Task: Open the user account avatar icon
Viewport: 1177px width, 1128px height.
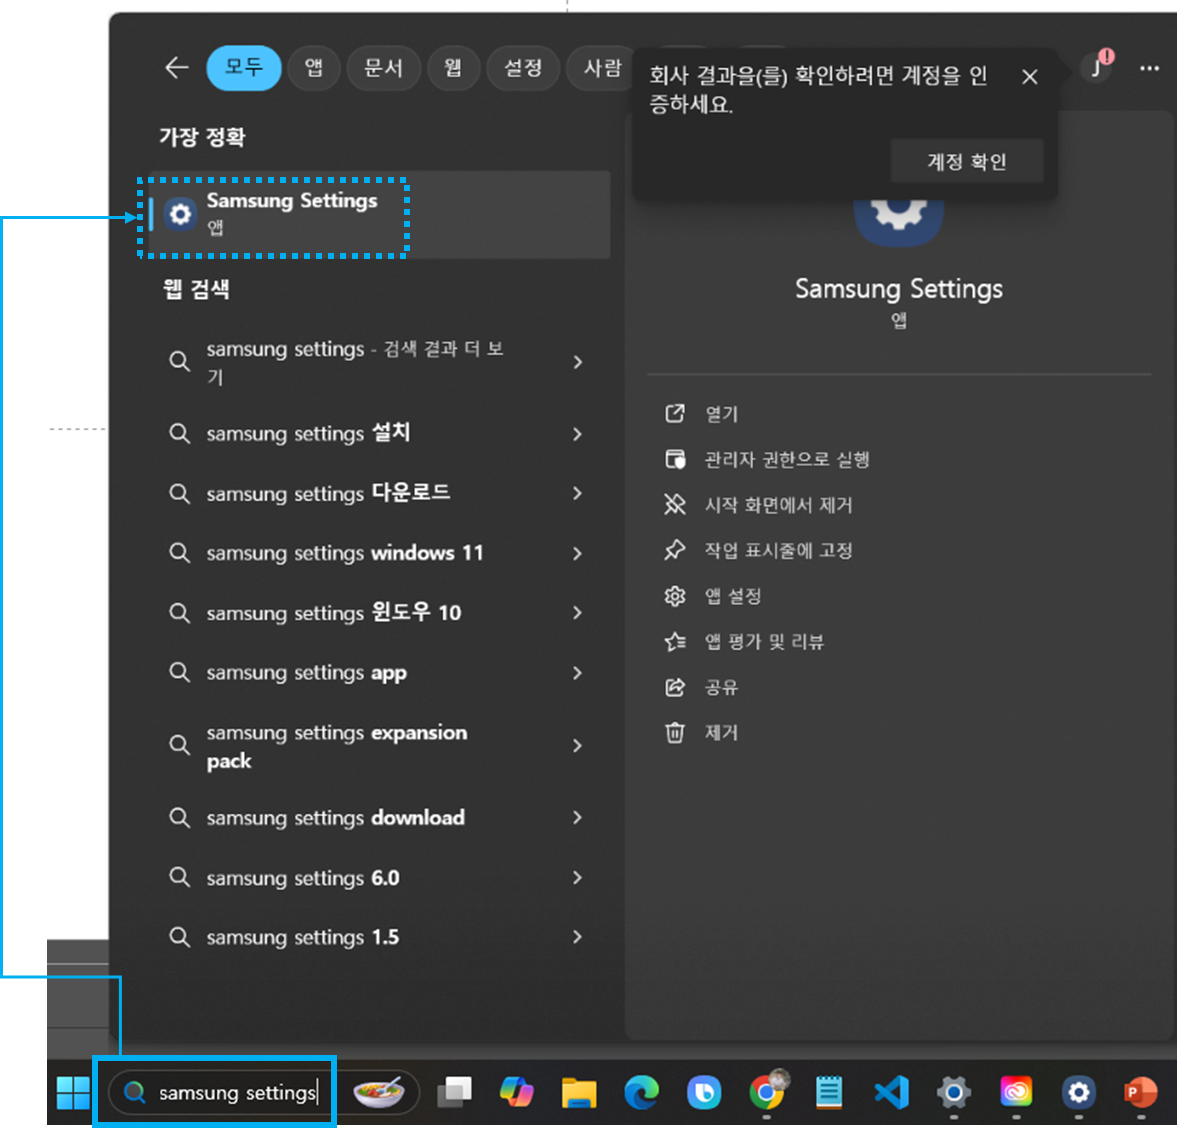Action: tap(1097, 69)
